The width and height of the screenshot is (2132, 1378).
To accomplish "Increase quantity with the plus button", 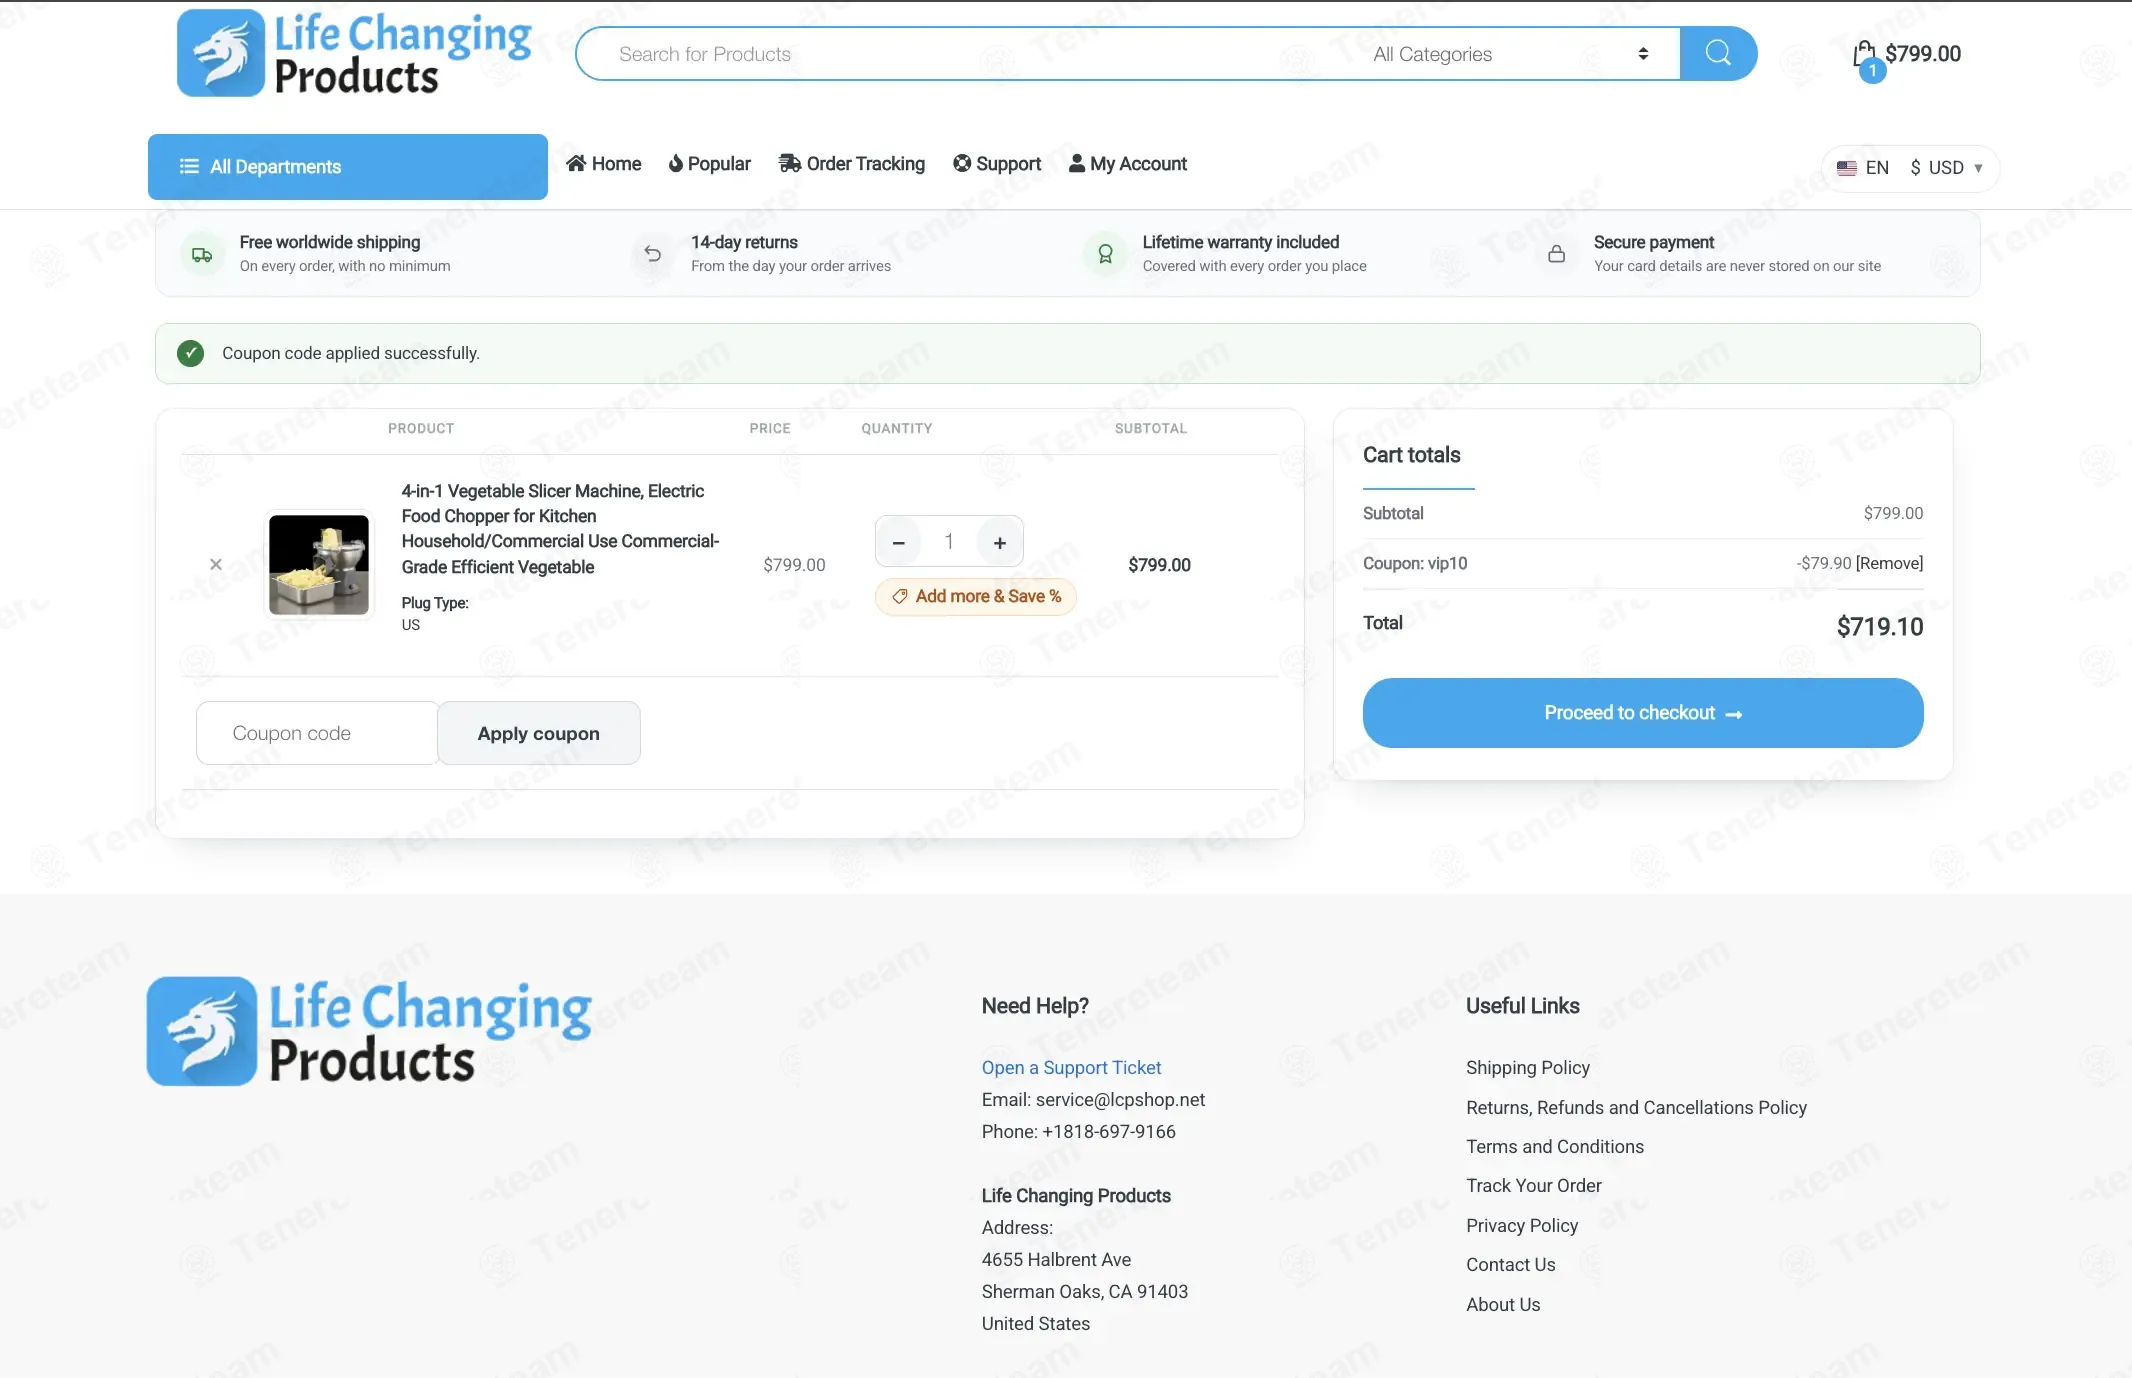I will tap(1000, 542).
